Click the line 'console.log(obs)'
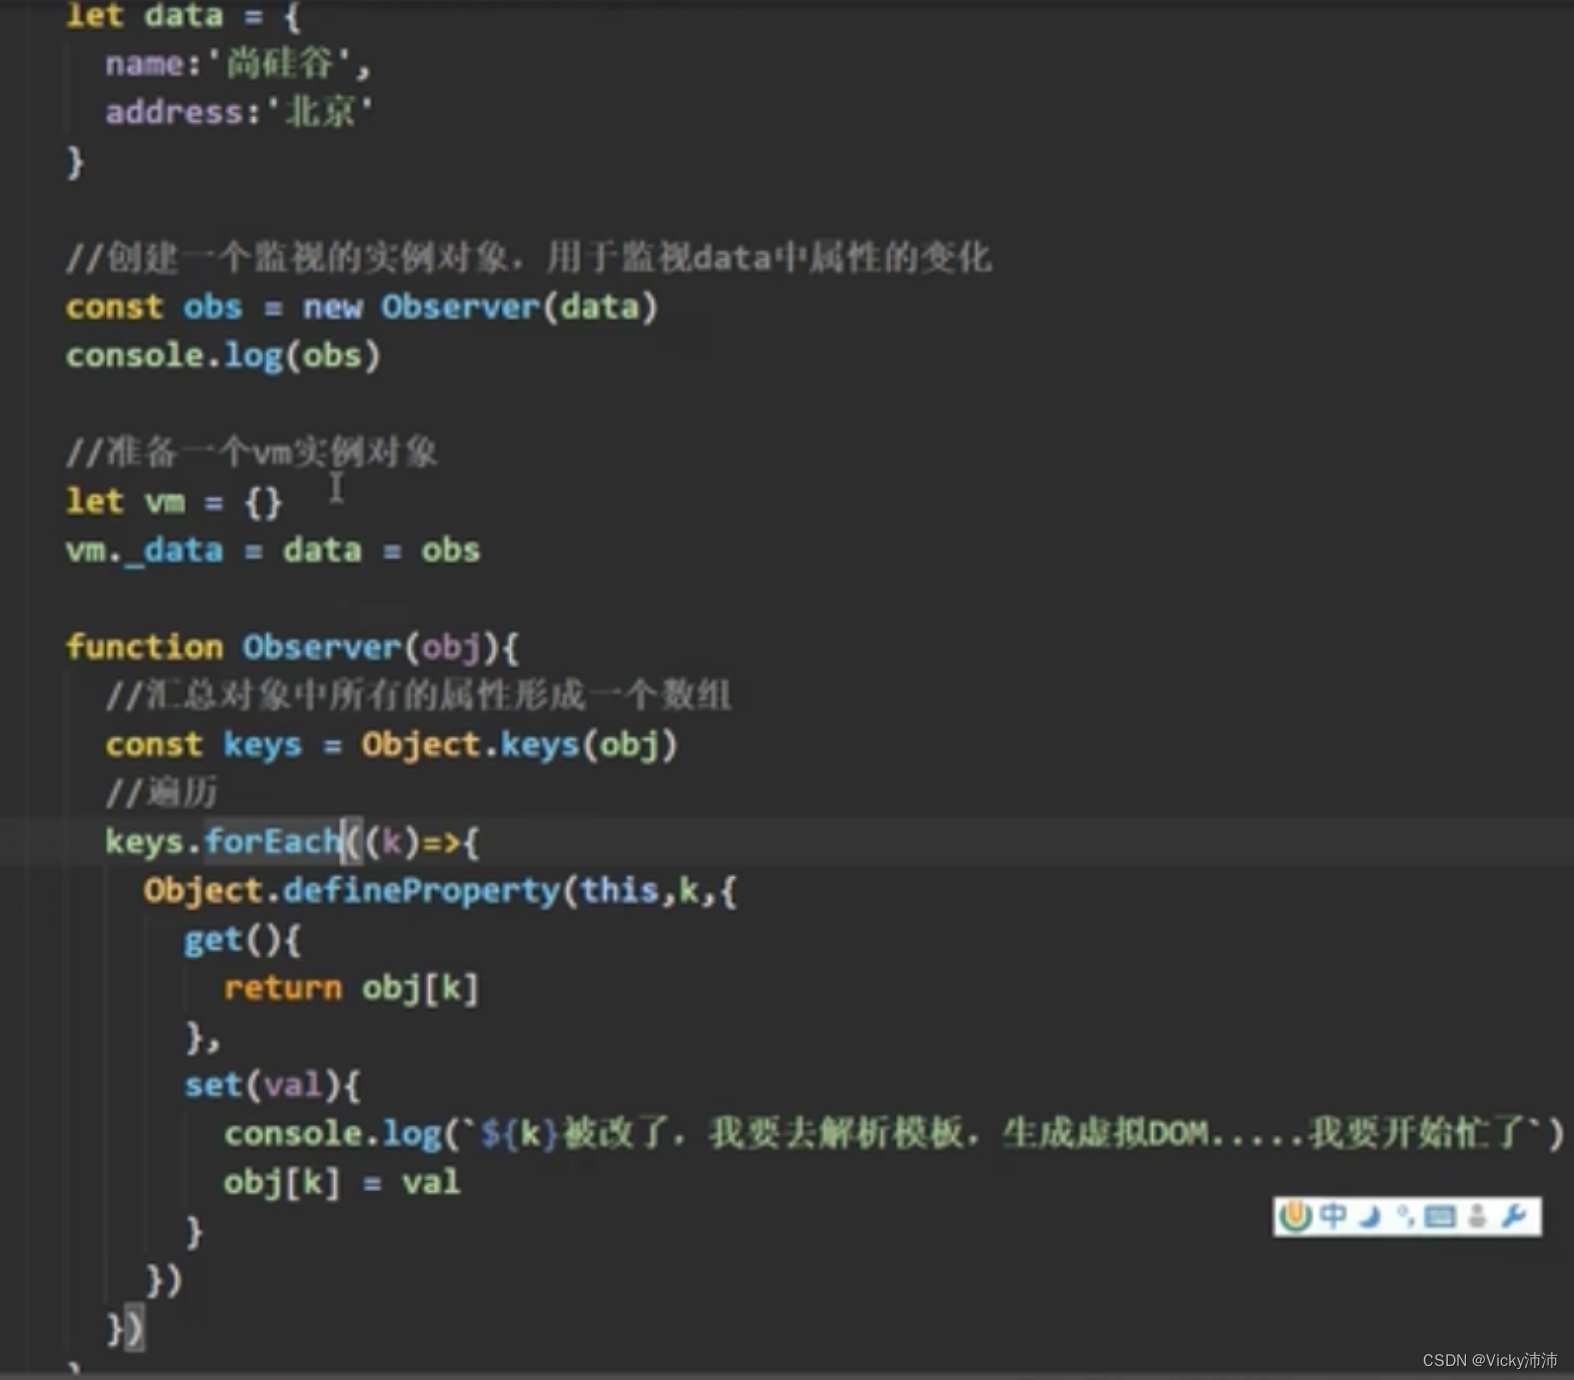 point(223,356)
